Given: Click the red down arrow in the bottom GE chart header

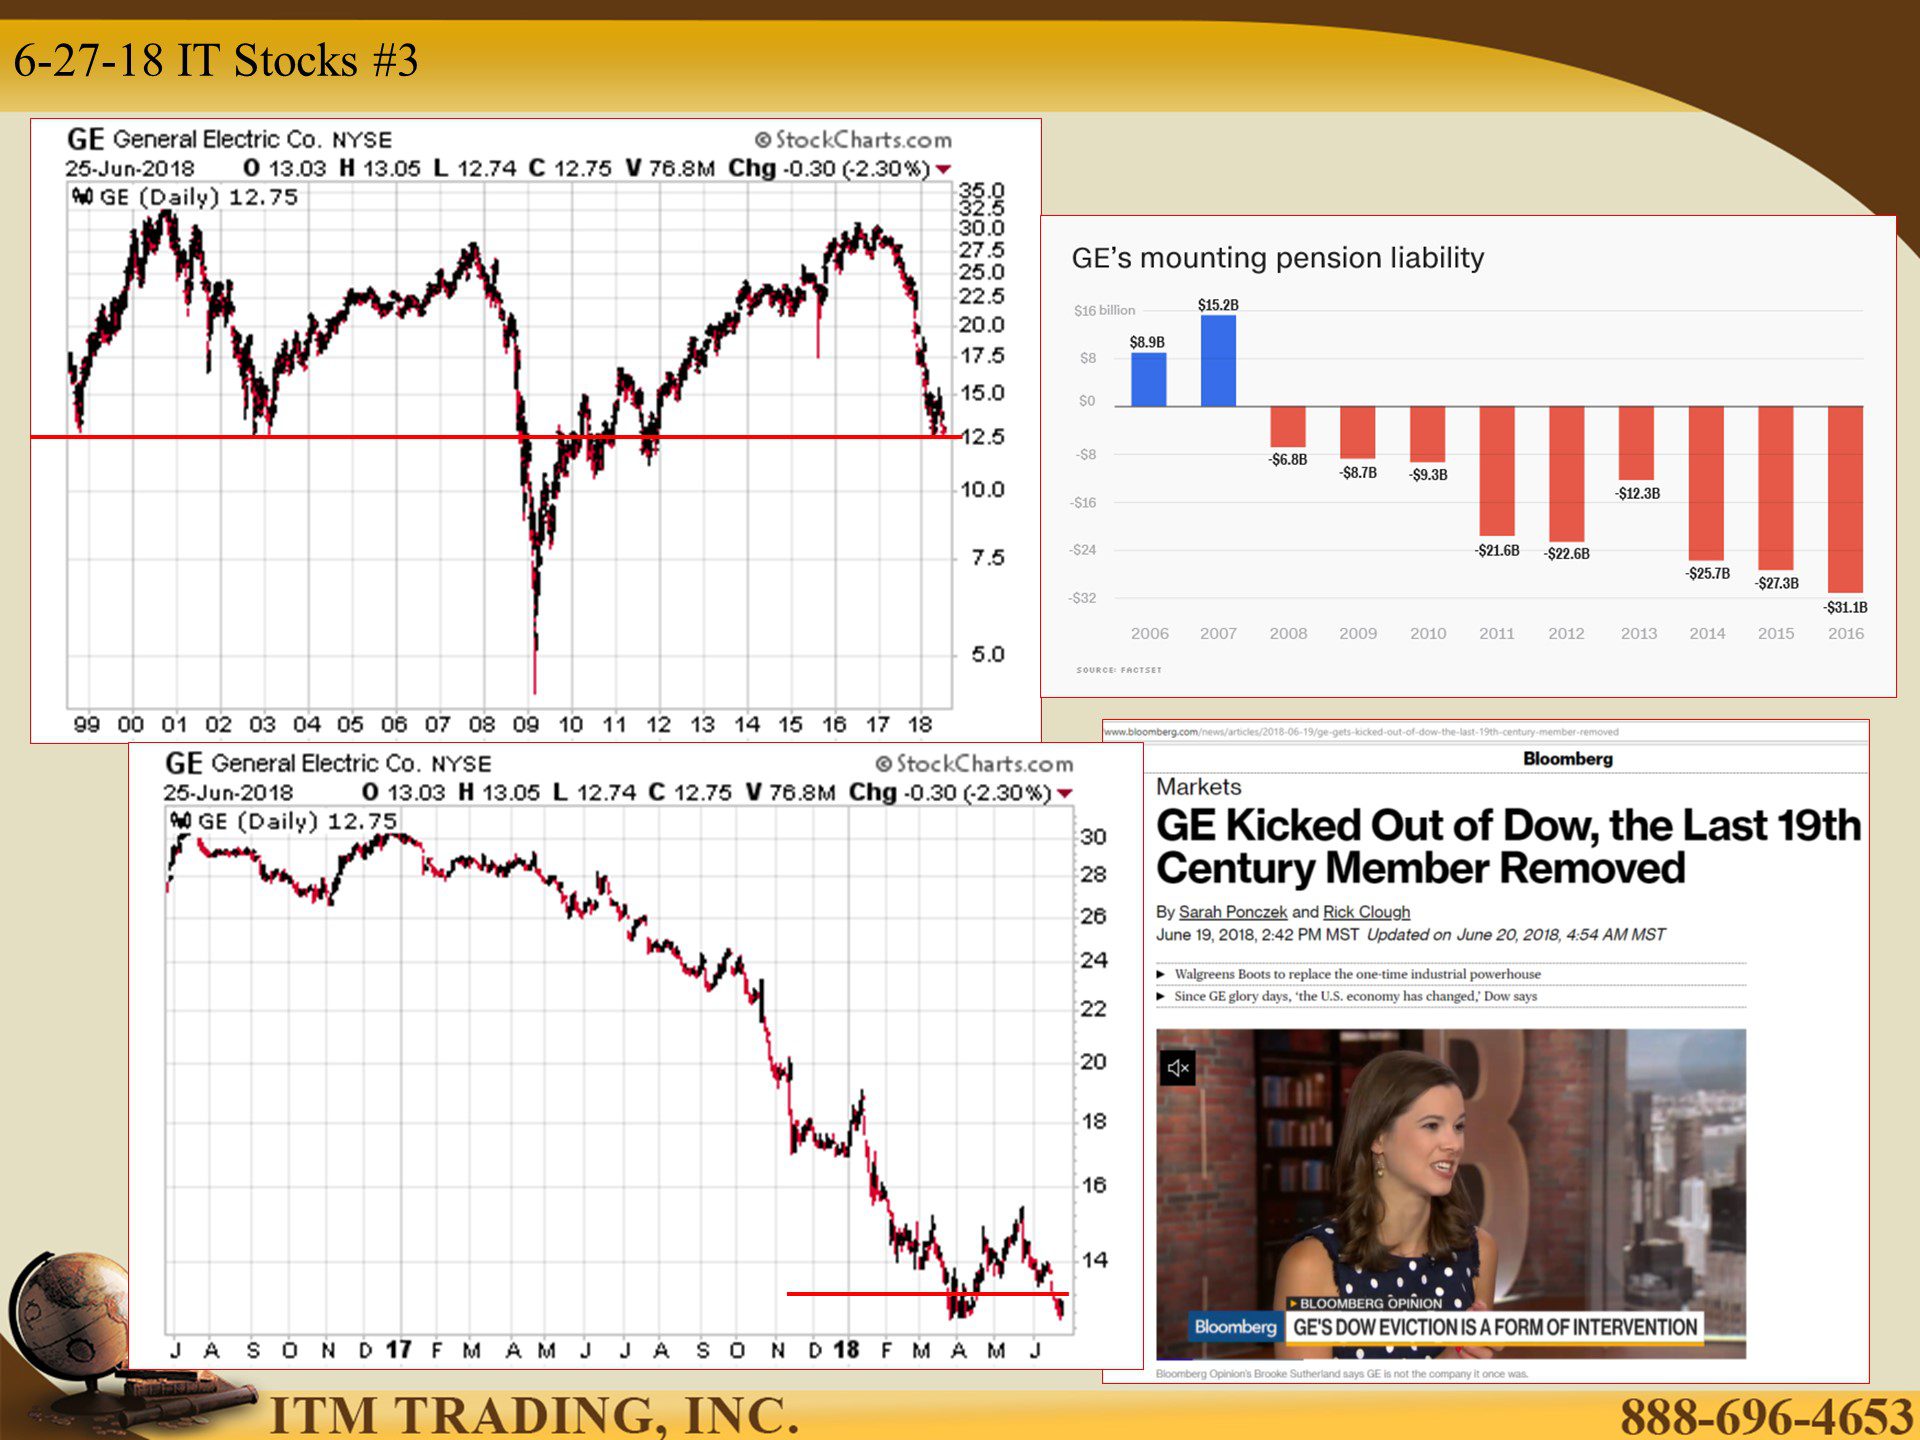Looking at the screenshot, I should (1065, 793).
